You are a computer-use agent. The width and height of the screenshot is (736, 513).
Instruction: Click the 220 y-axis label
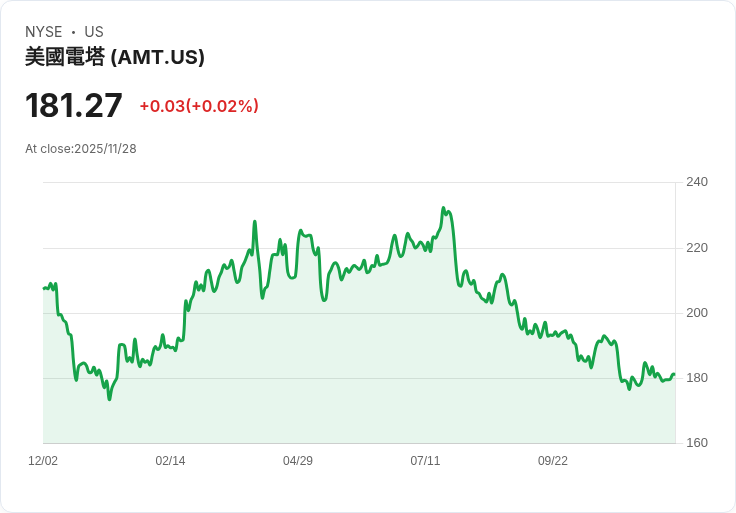697,247
